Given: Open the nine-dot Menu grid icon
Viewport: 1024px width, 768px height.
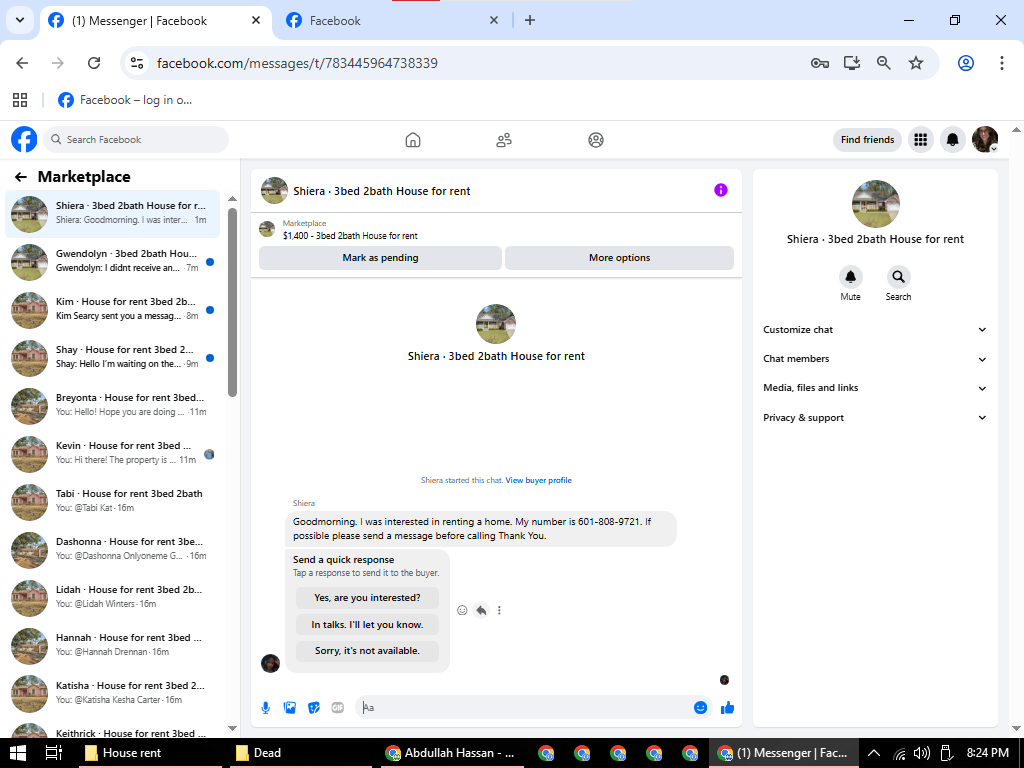Looking at the screenshot, I should (x=921, y=140).
